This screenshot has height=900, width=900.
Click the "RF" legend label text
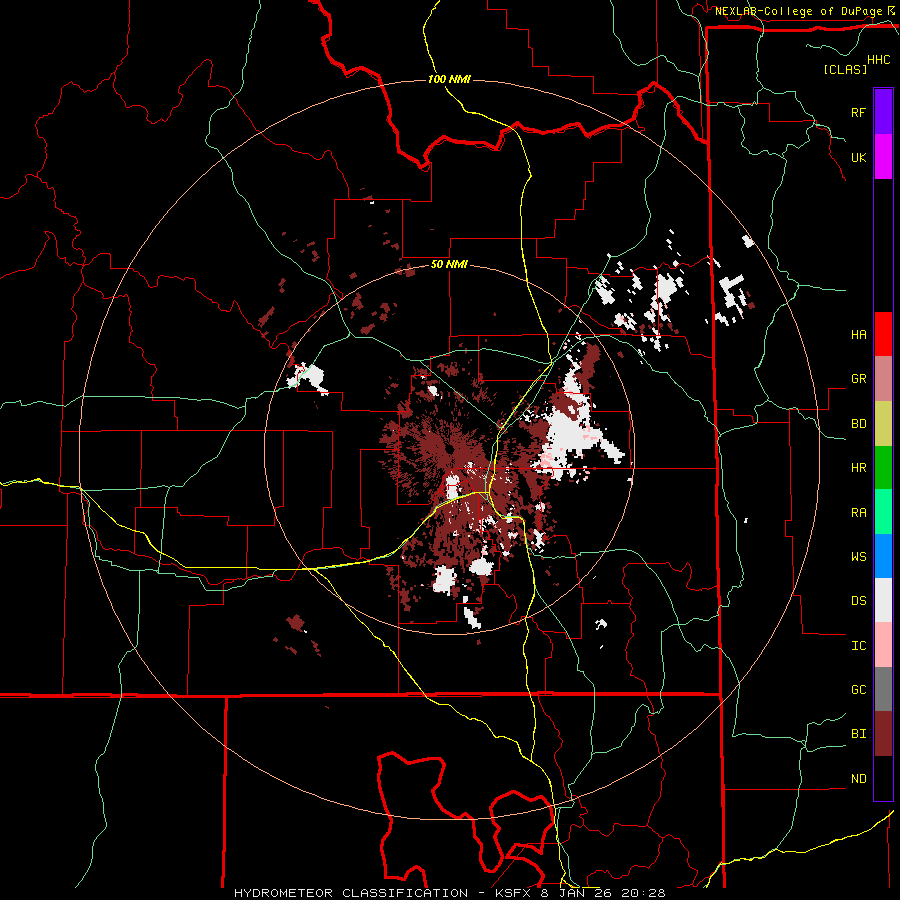click(858, 112)
